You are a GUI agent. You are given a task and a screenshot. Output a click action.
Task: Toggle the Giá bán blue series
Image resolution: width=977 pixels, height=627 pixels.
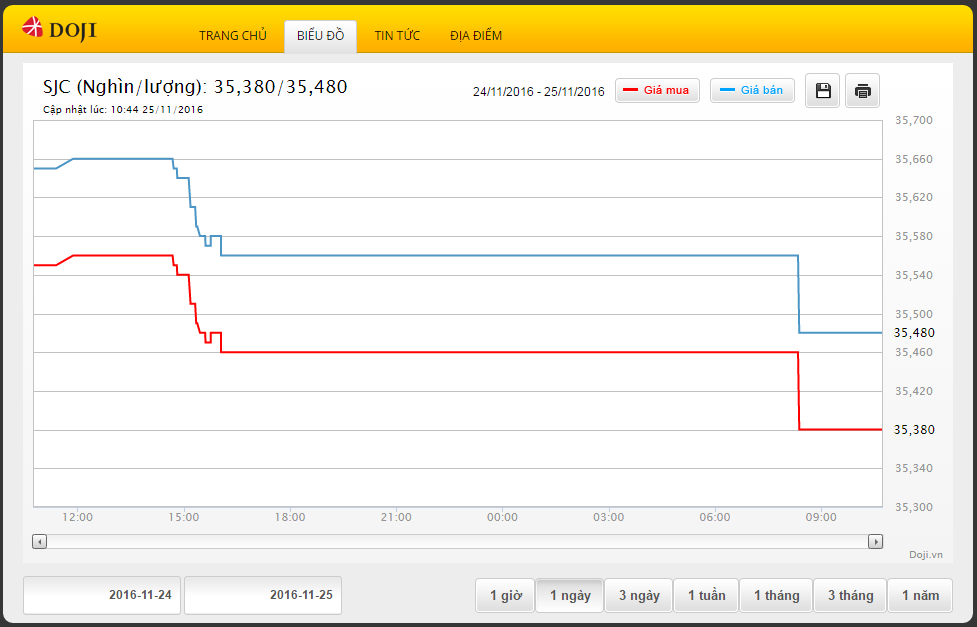point(752,90)
